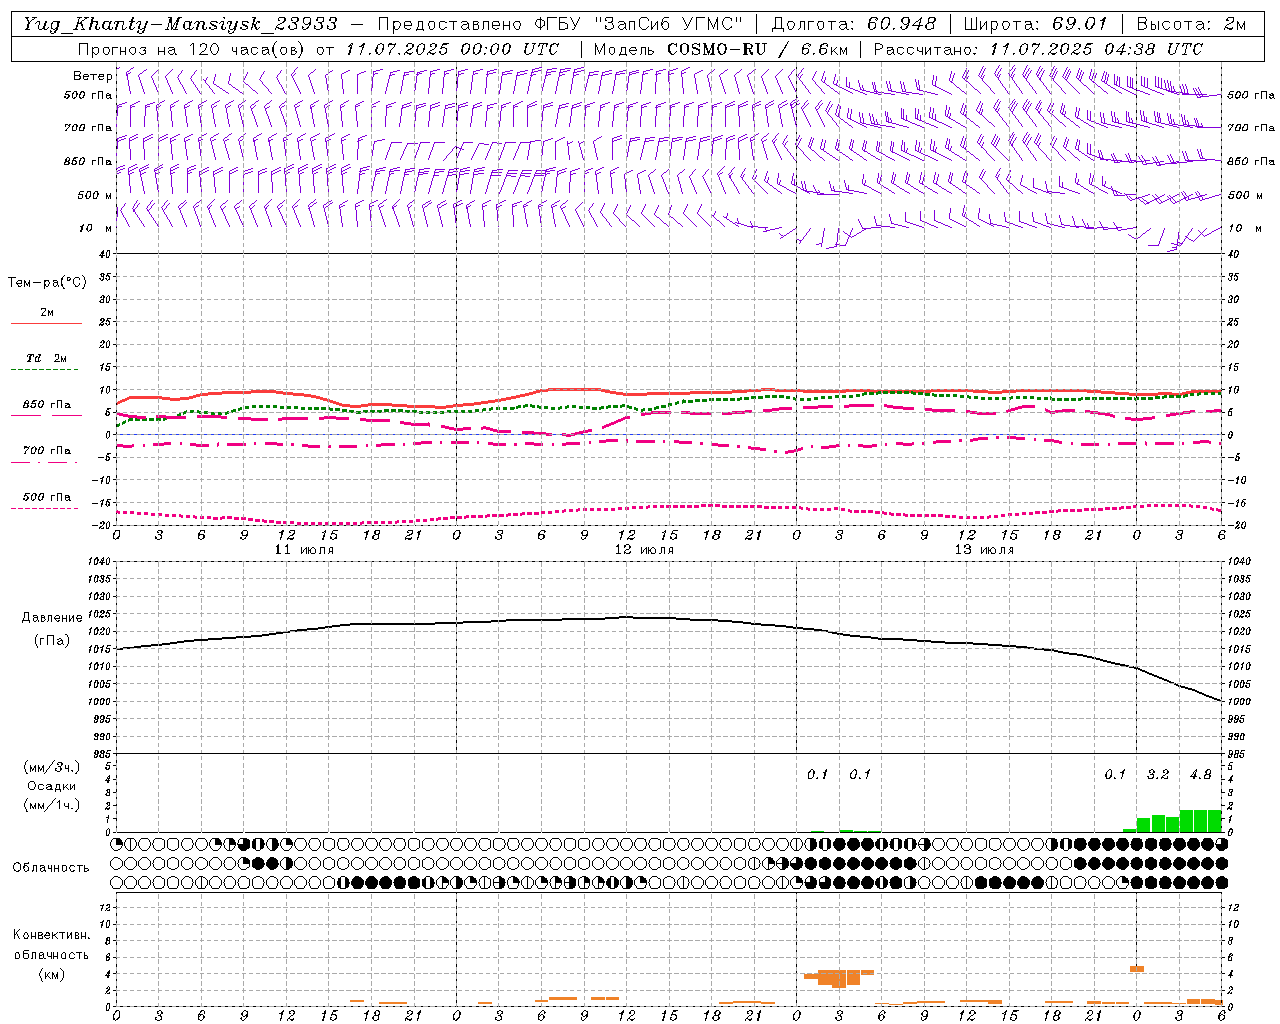Click the 10 м wind level label on left

tap(95, 228)
